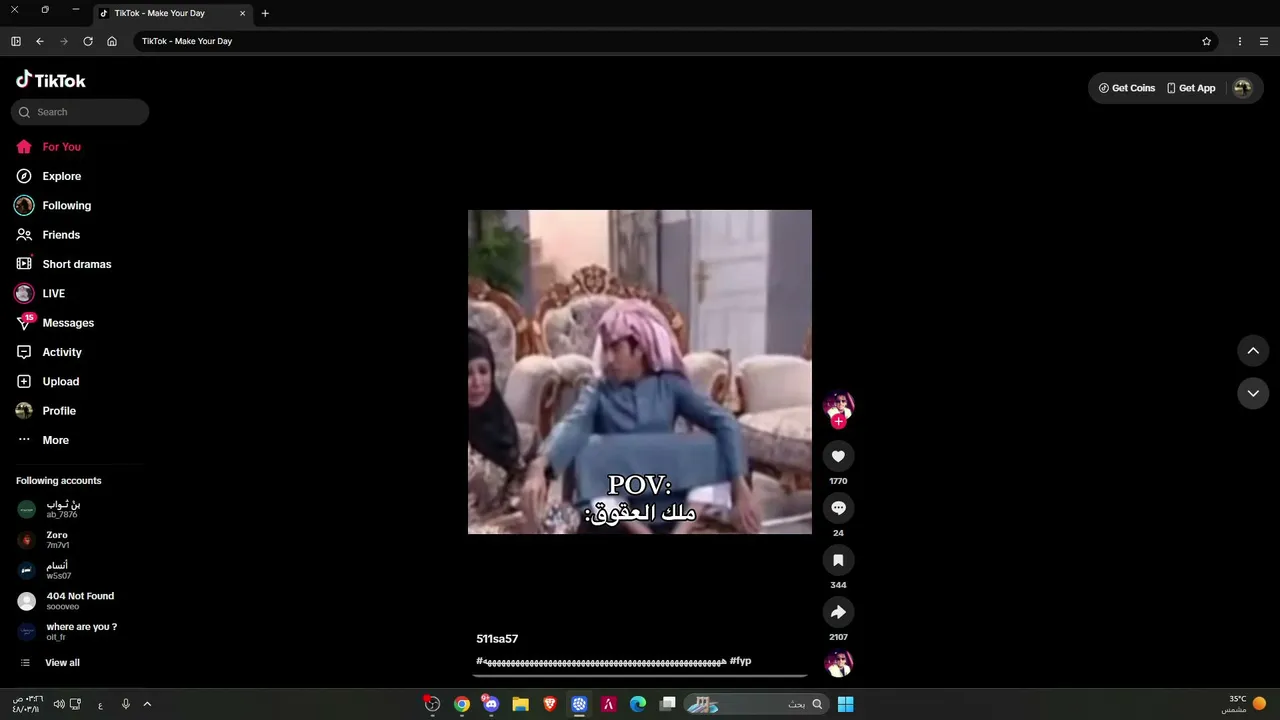Image resolution: width=1280 pixels, height=720 pixels.
Task: Open Microsoft Edge from taskbar
Action: [x=638, y=704]
